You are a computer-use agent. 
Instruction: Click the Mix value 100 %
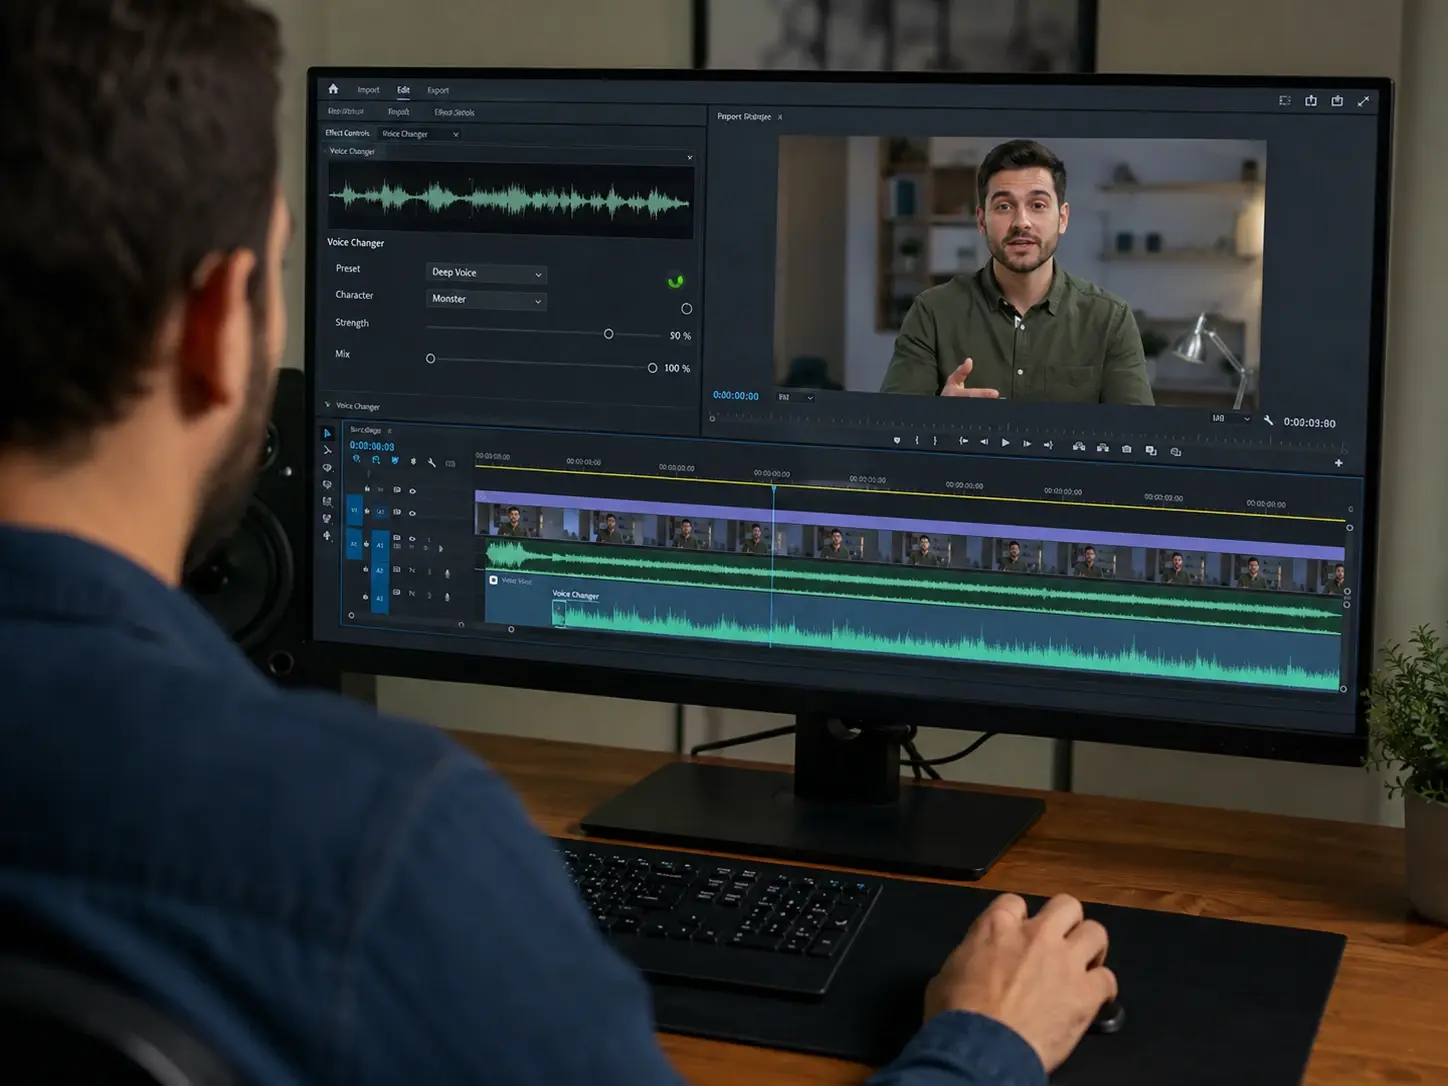(677, 369)
